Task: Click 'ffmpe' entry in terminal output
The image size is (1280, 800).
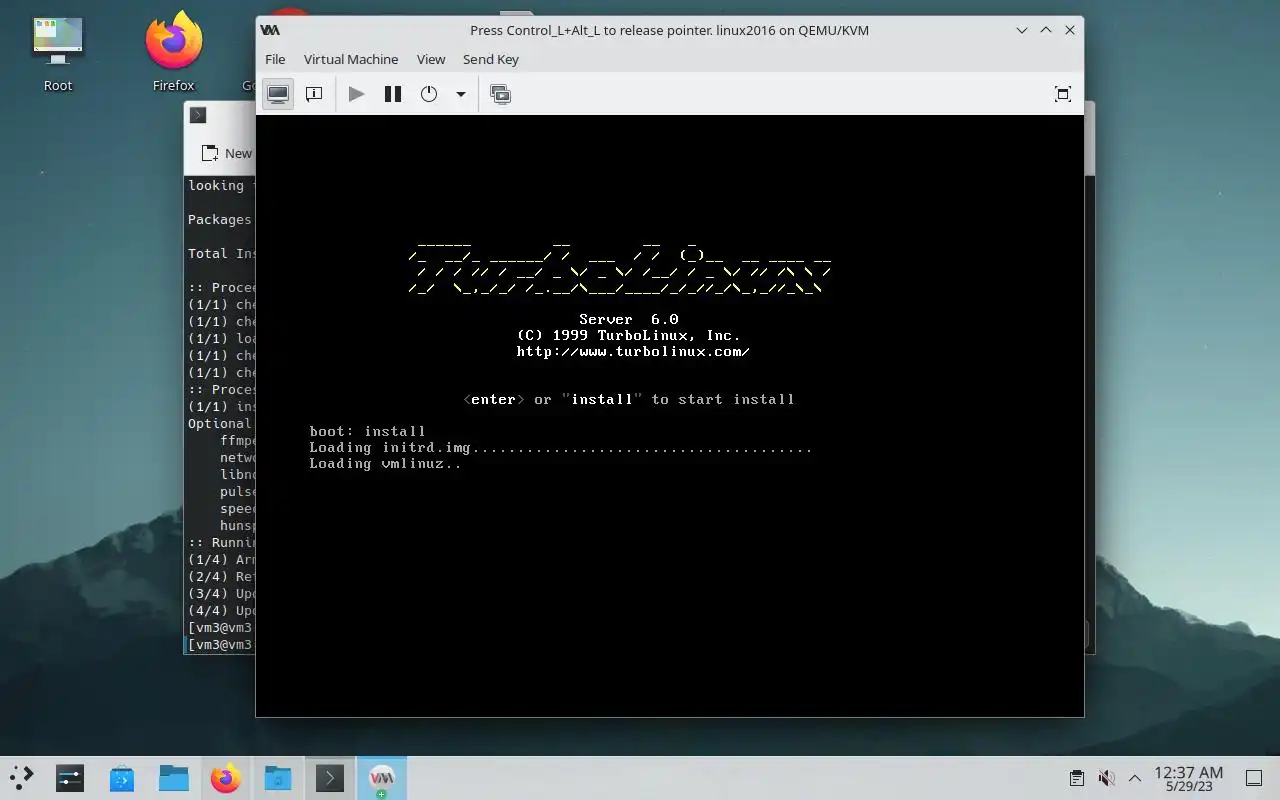Action: click(238, 441)
